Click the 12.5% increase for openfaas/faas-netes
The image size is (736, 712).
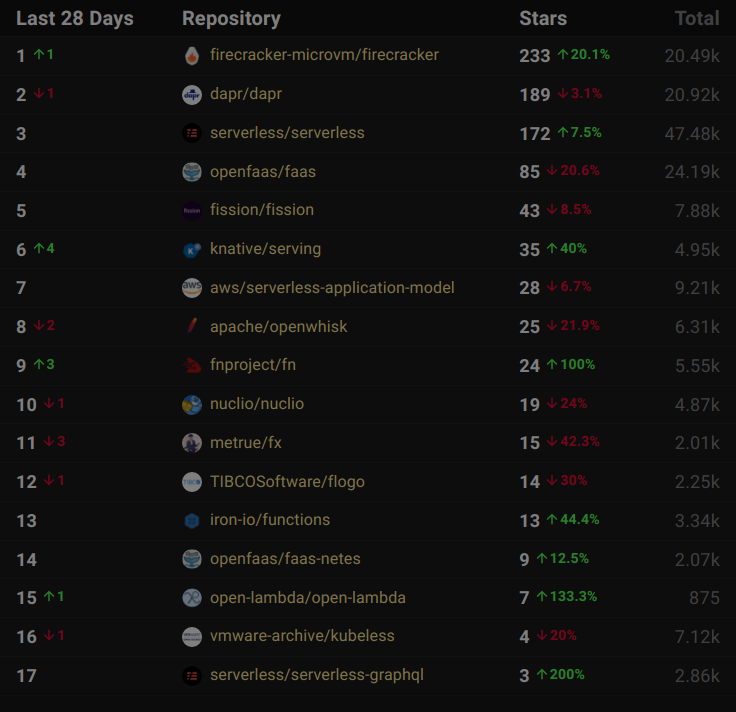coord(562,559)
